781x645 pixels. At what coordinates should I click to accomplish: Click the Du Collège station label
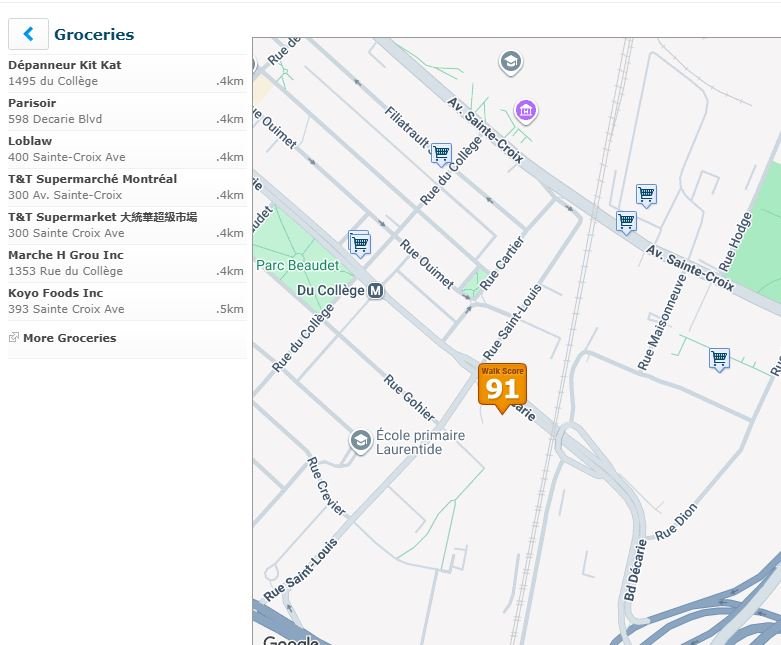point(331,290)
